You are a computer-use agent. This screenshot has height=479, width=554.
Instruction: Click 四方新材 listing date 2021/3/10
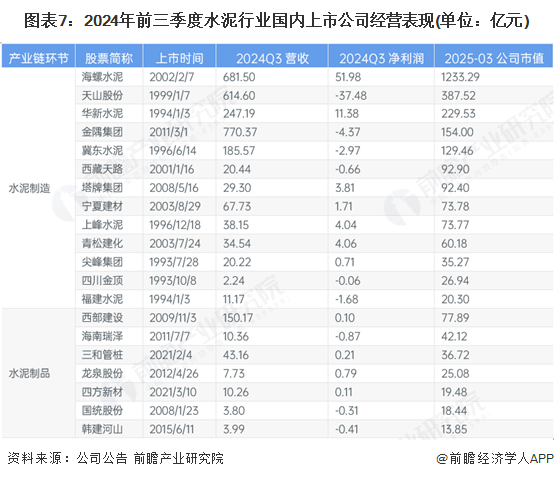173,392
